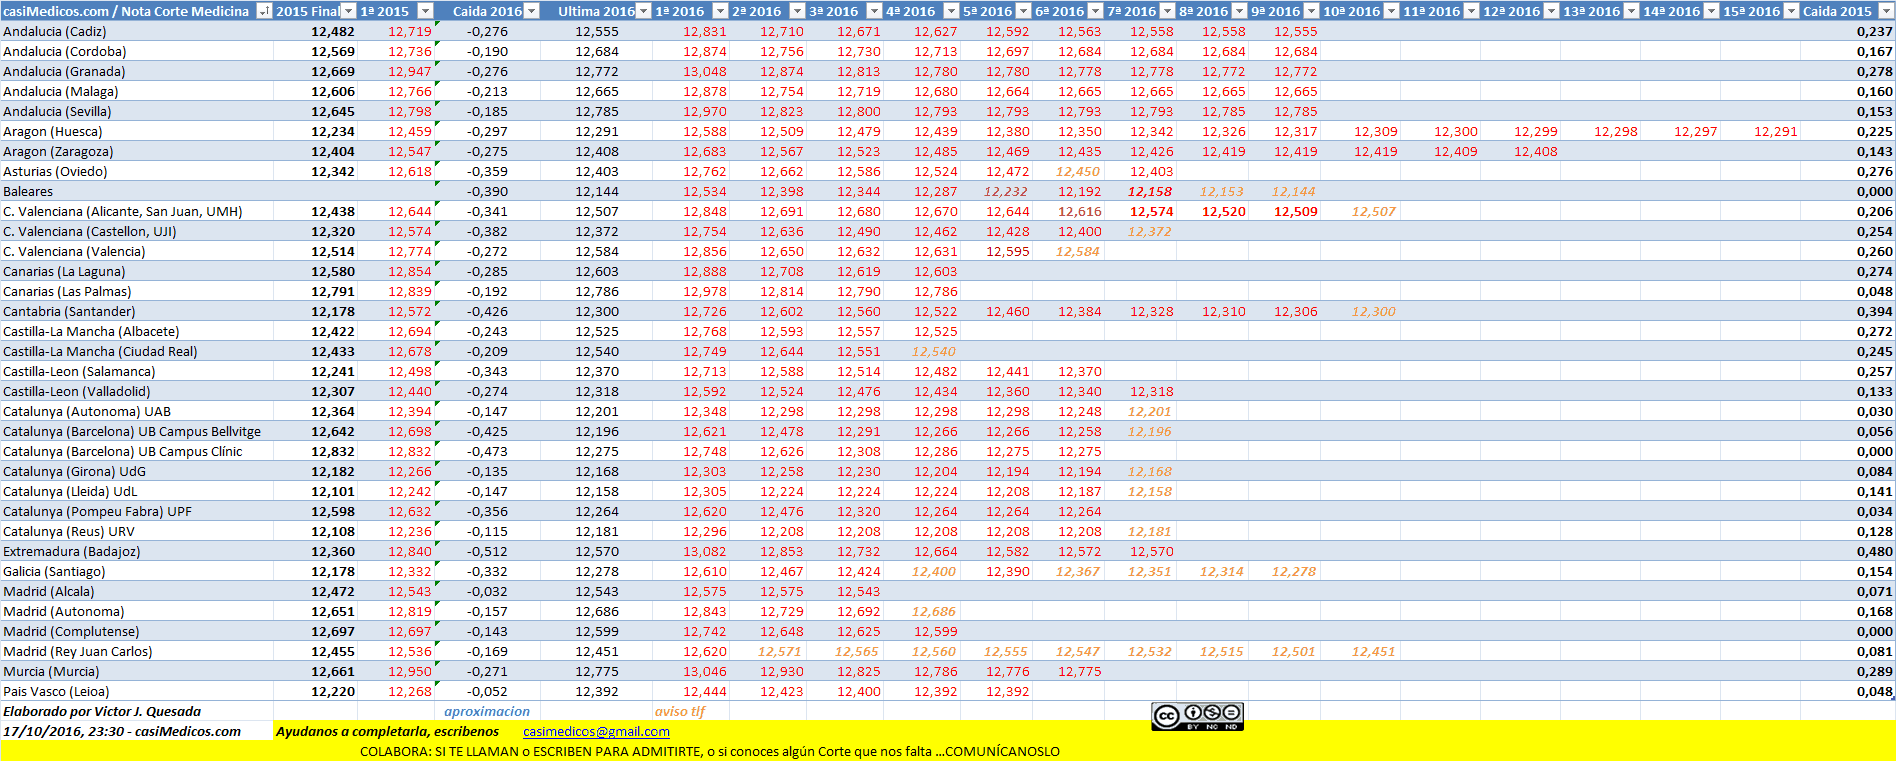Open the Caida 2016 column filter dropdown
This screenshot has height=761, width=1896.
pos(532,11)
